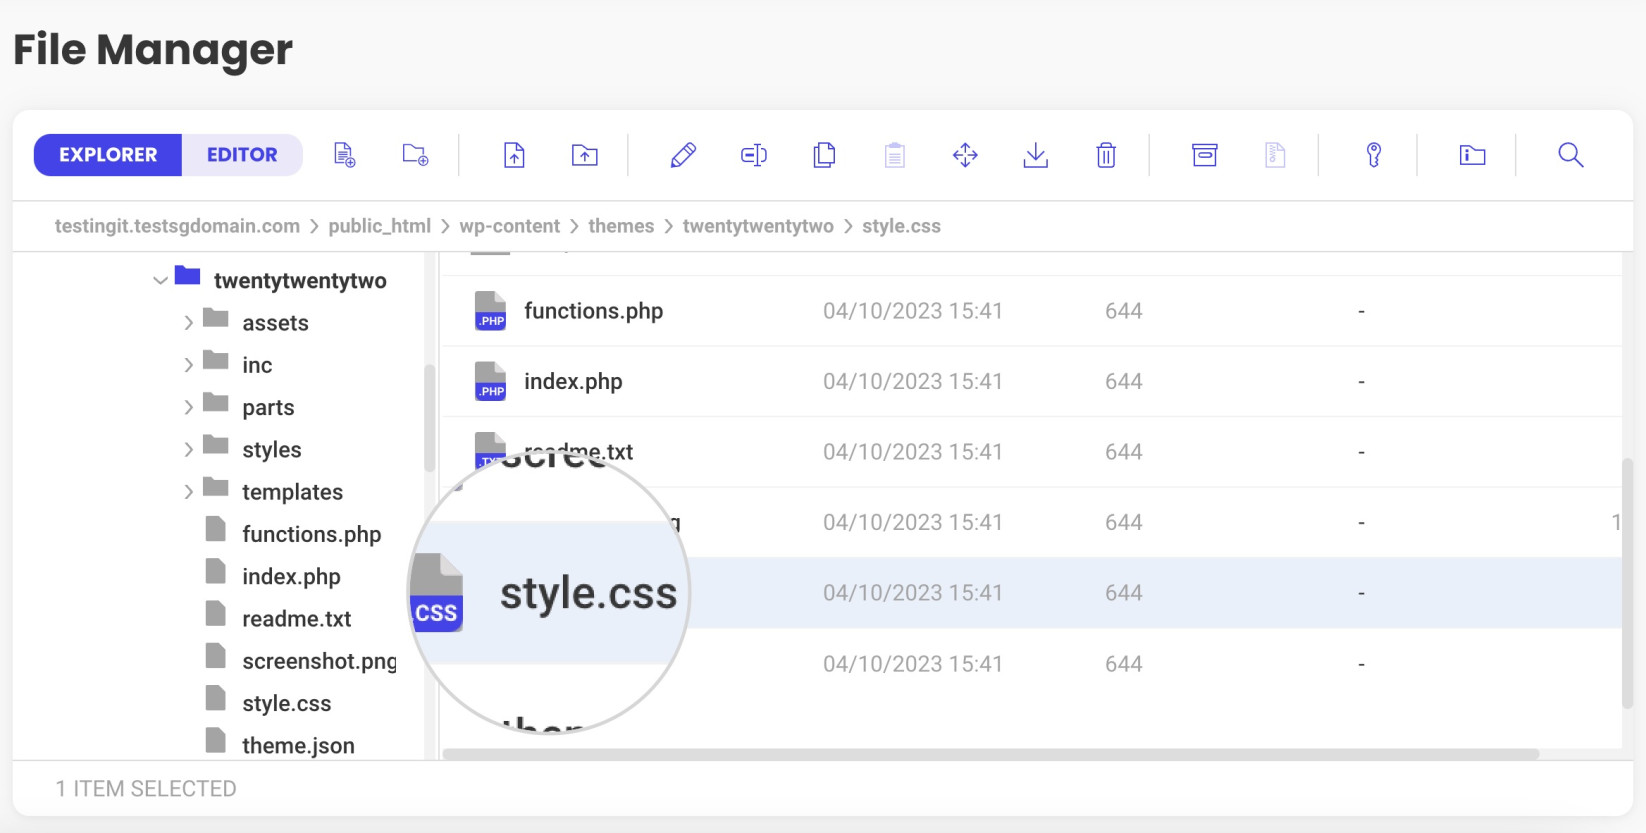Select readme.txt in the tree

coord(296,619)
